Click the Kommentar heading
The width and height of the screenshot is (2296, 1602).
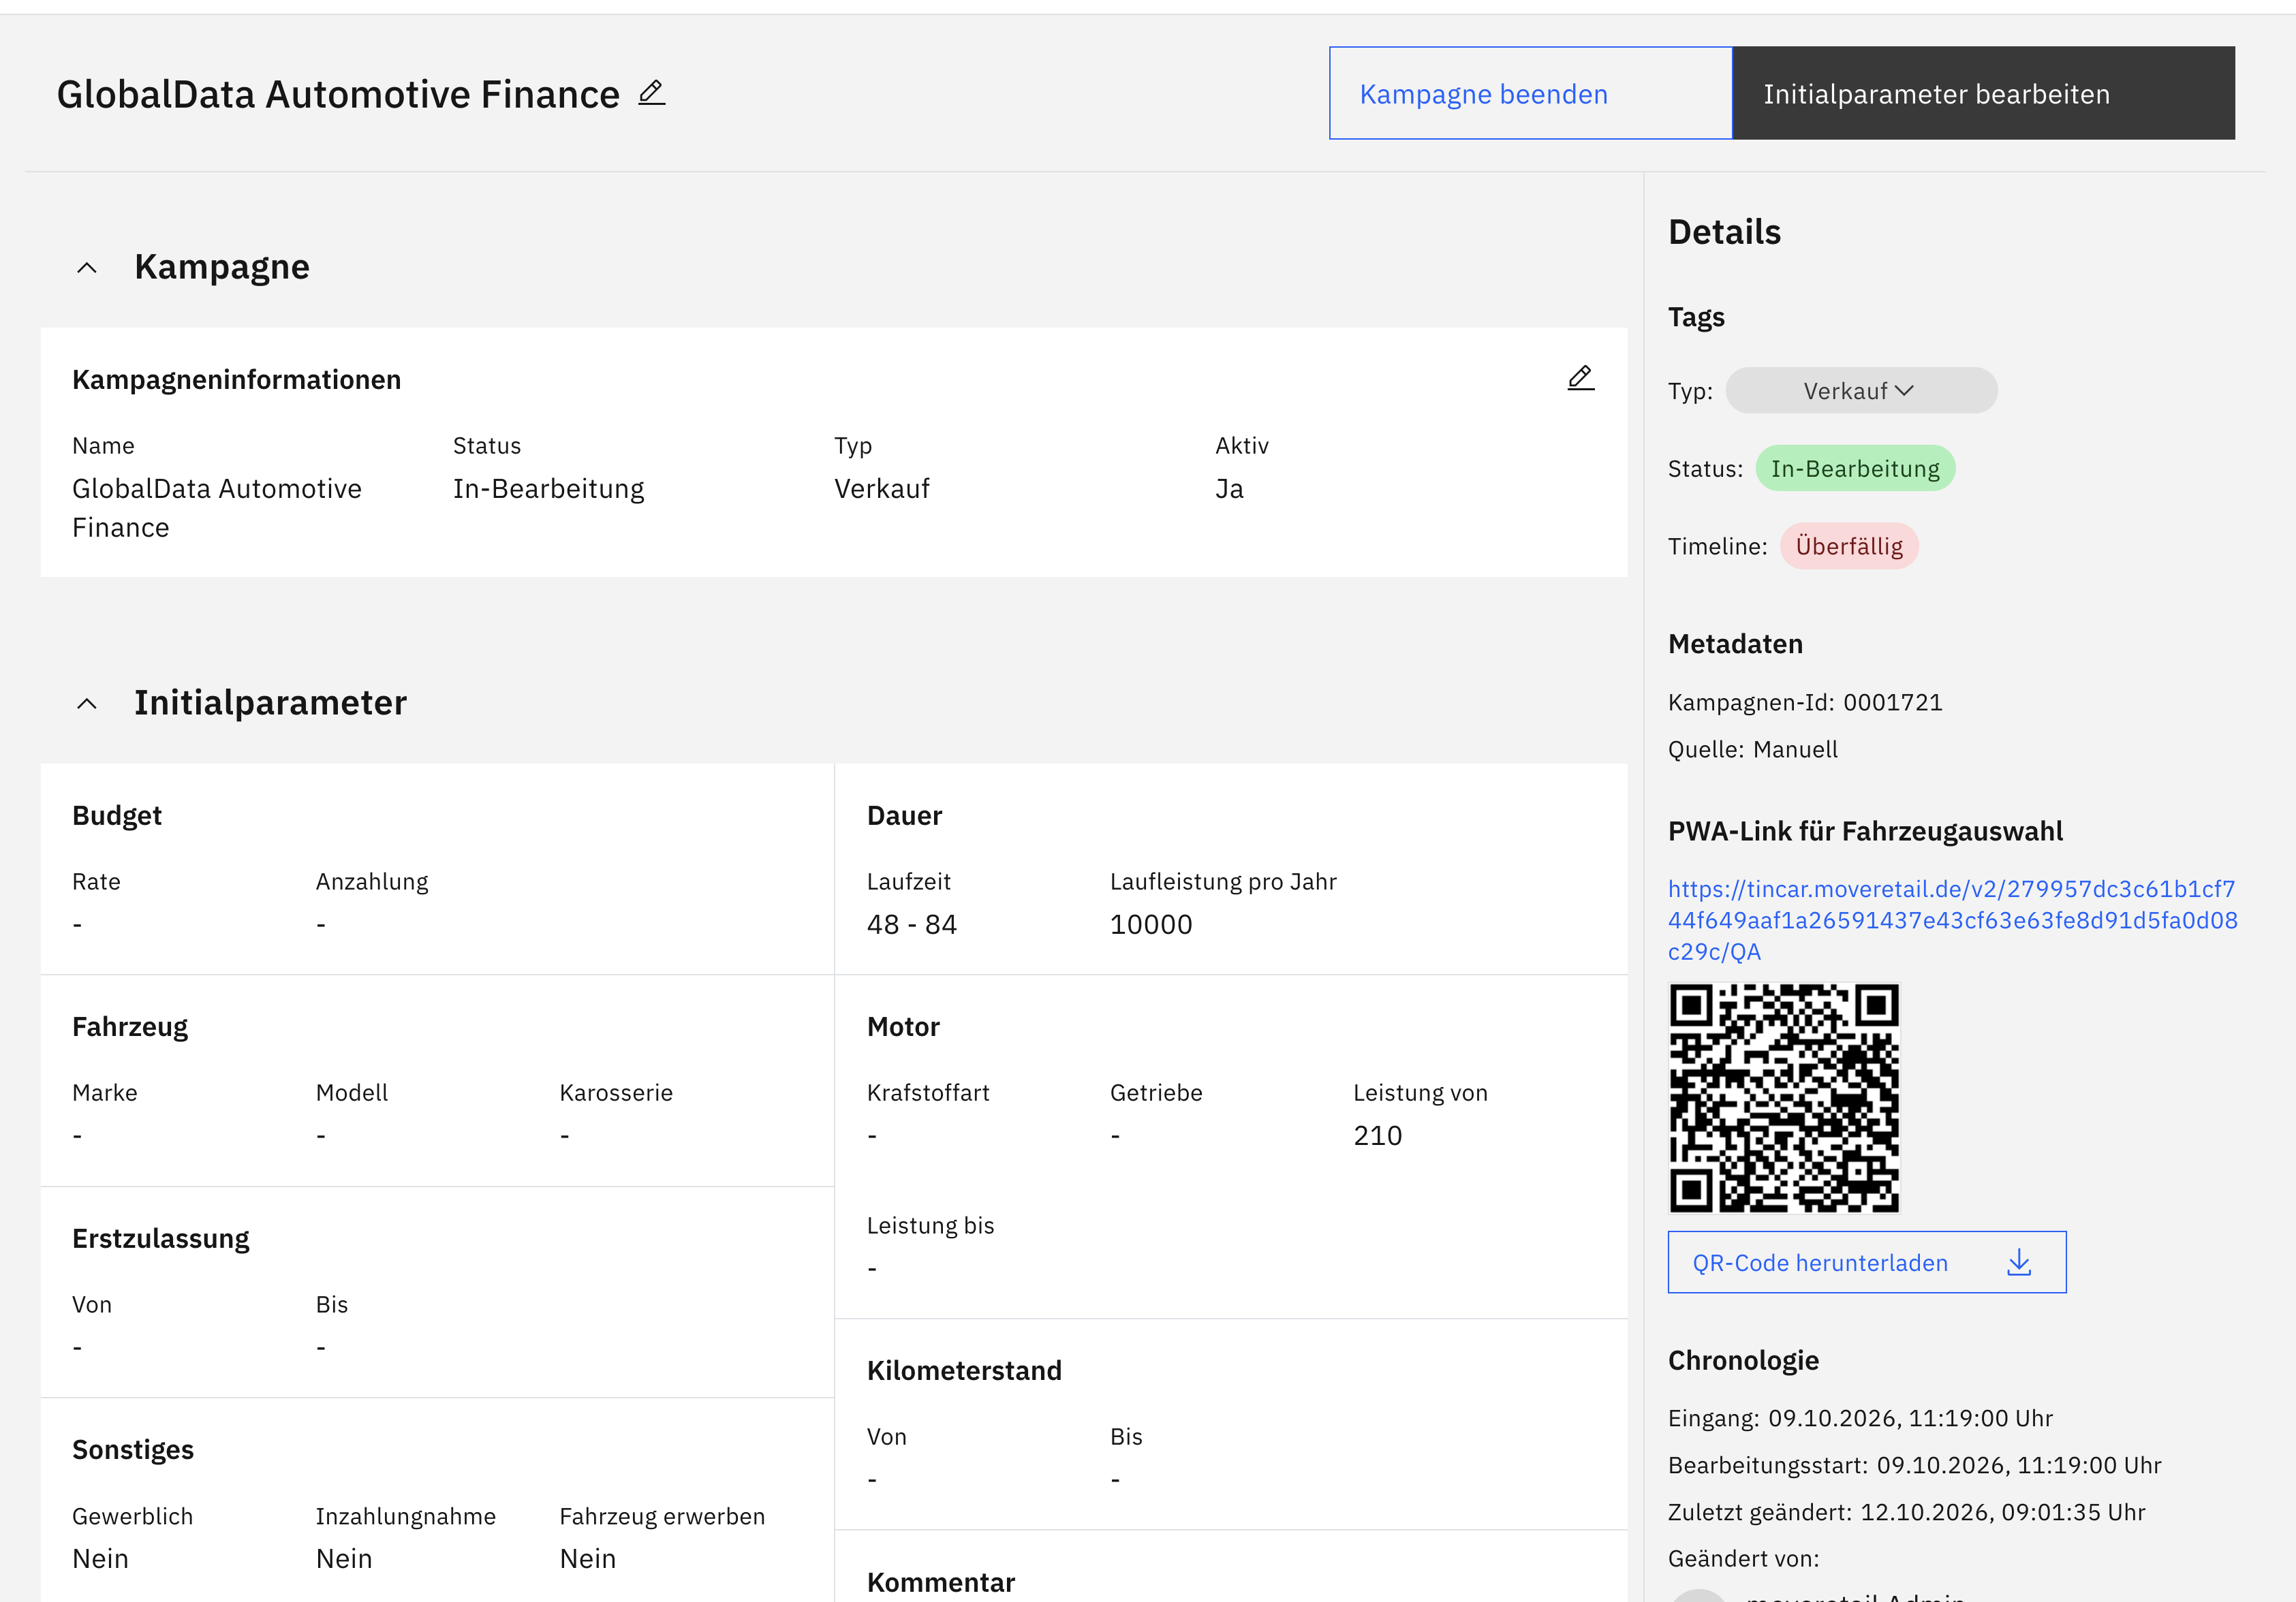point(941,1582)
